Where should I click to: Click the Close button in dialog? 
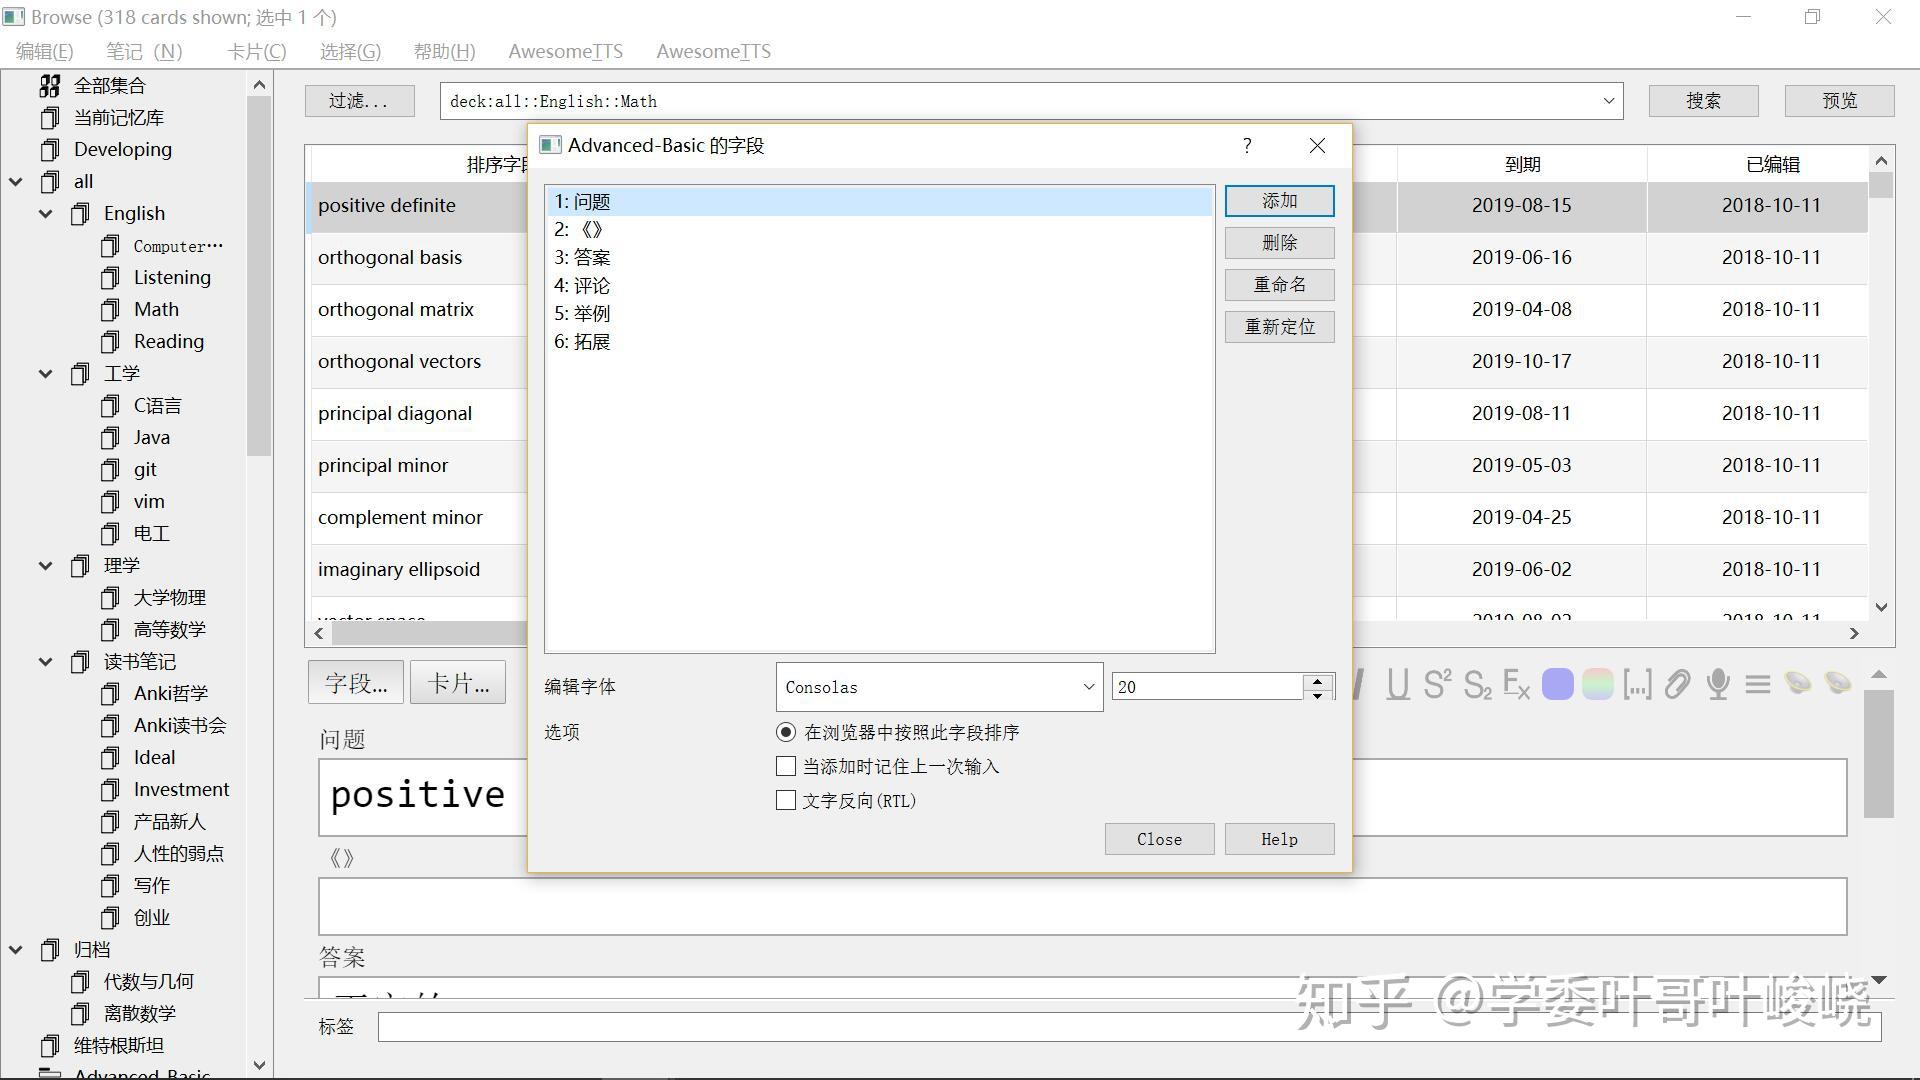[1159, 839]
